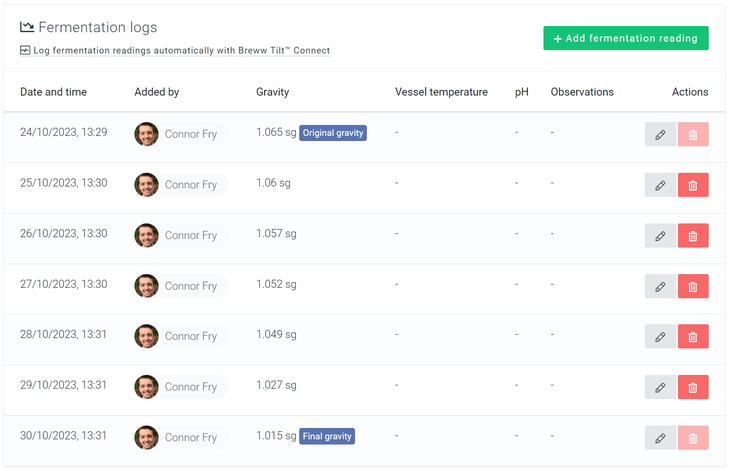730x471 pixels.
Task: Delete the 26/10/2023 1.057 sg reading
Action: coord(693,236)
